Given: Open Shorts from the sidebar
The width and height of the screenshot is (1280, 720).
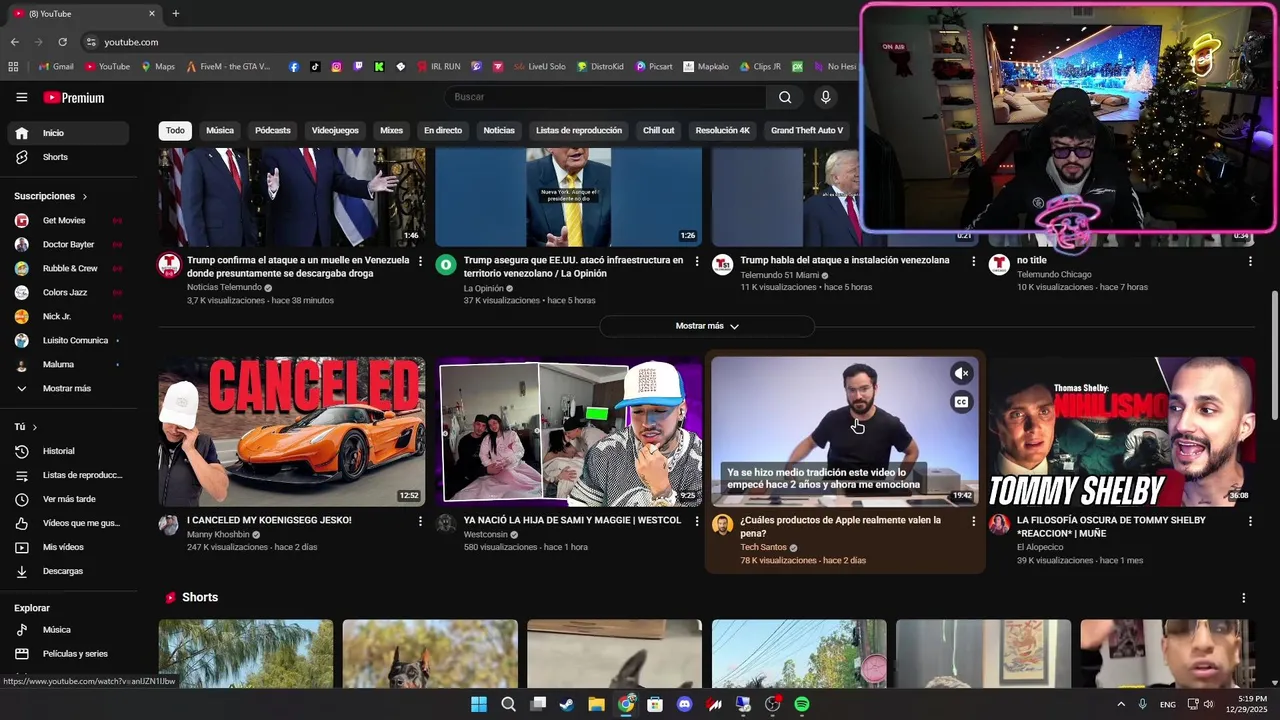Looking at the screenshot, I should tap(68, 157).
